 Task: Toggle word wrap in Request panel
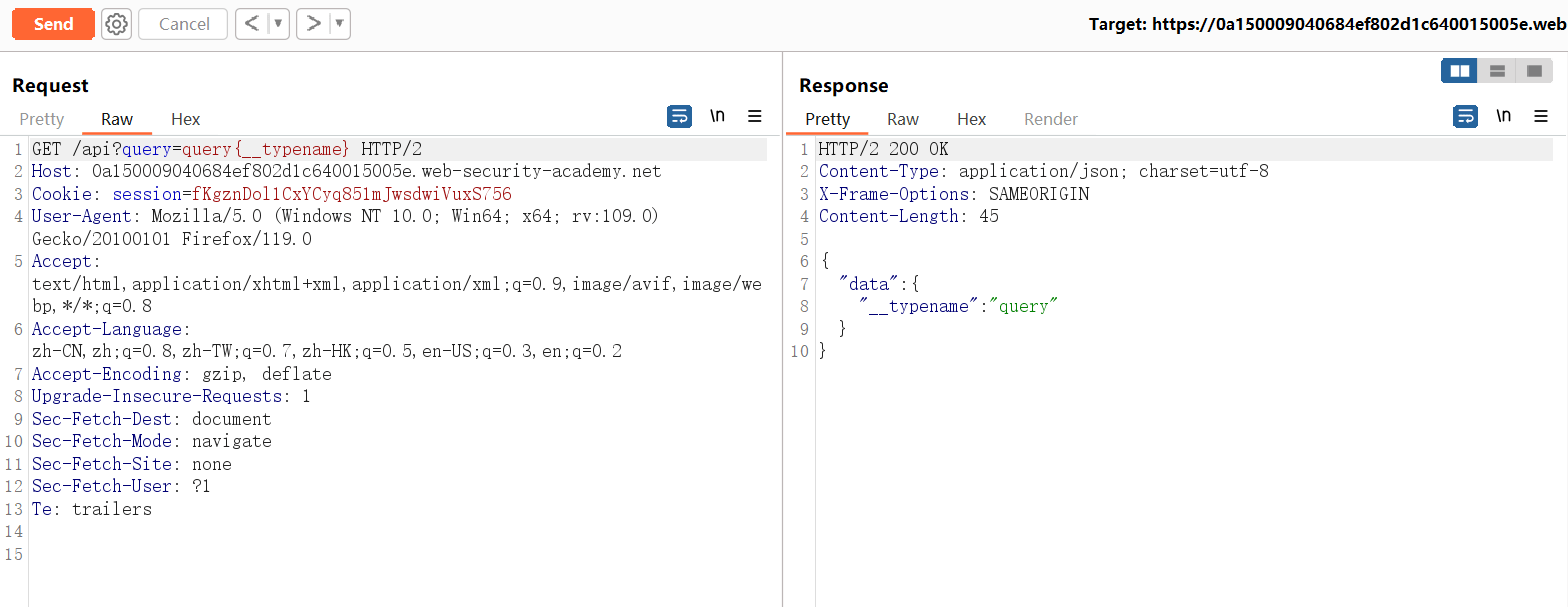[x=679, y=117]
